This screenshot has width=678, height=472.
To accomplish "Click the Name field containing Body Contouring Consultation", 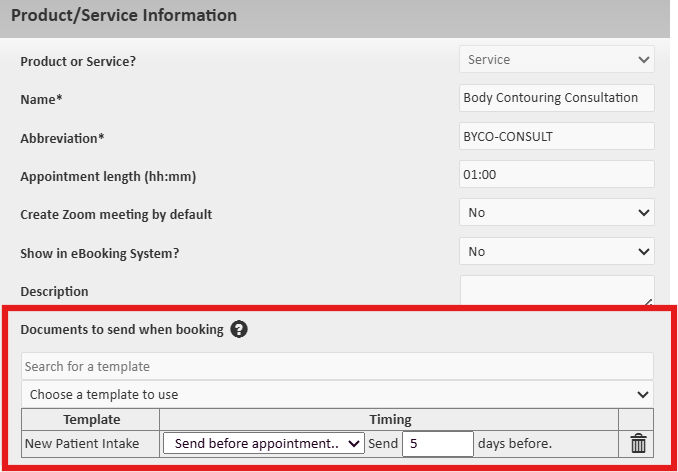I will coord(556,98).
